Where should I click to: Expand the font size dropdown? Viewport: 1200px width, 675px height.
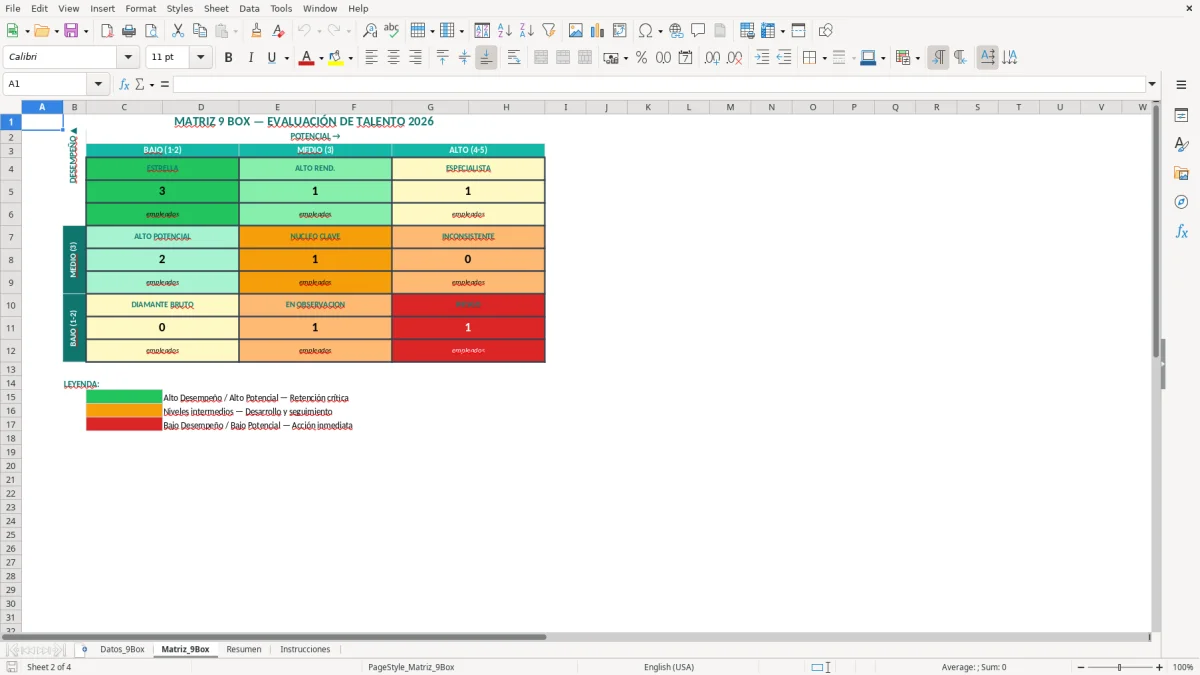(x=201, y=58)
